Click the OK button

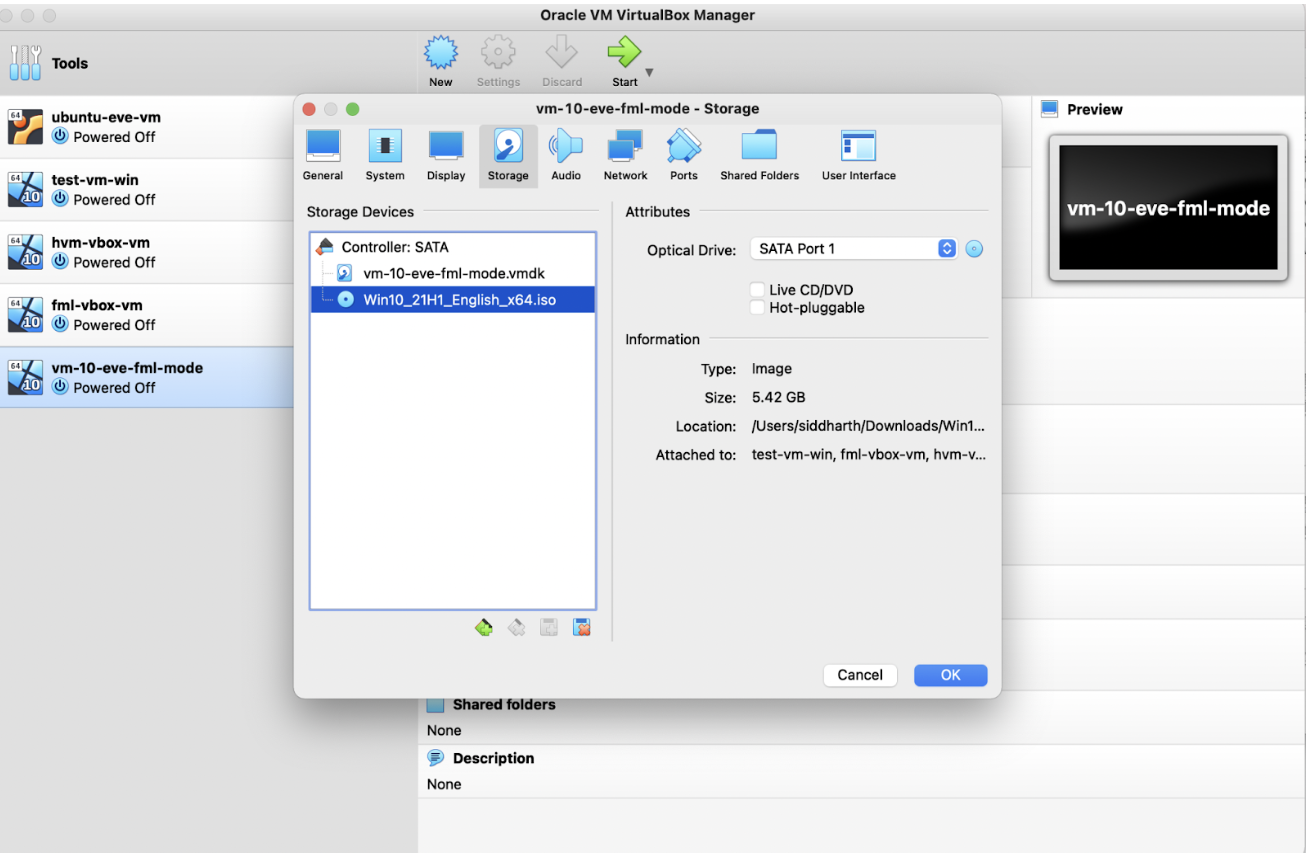coord(950,675)
